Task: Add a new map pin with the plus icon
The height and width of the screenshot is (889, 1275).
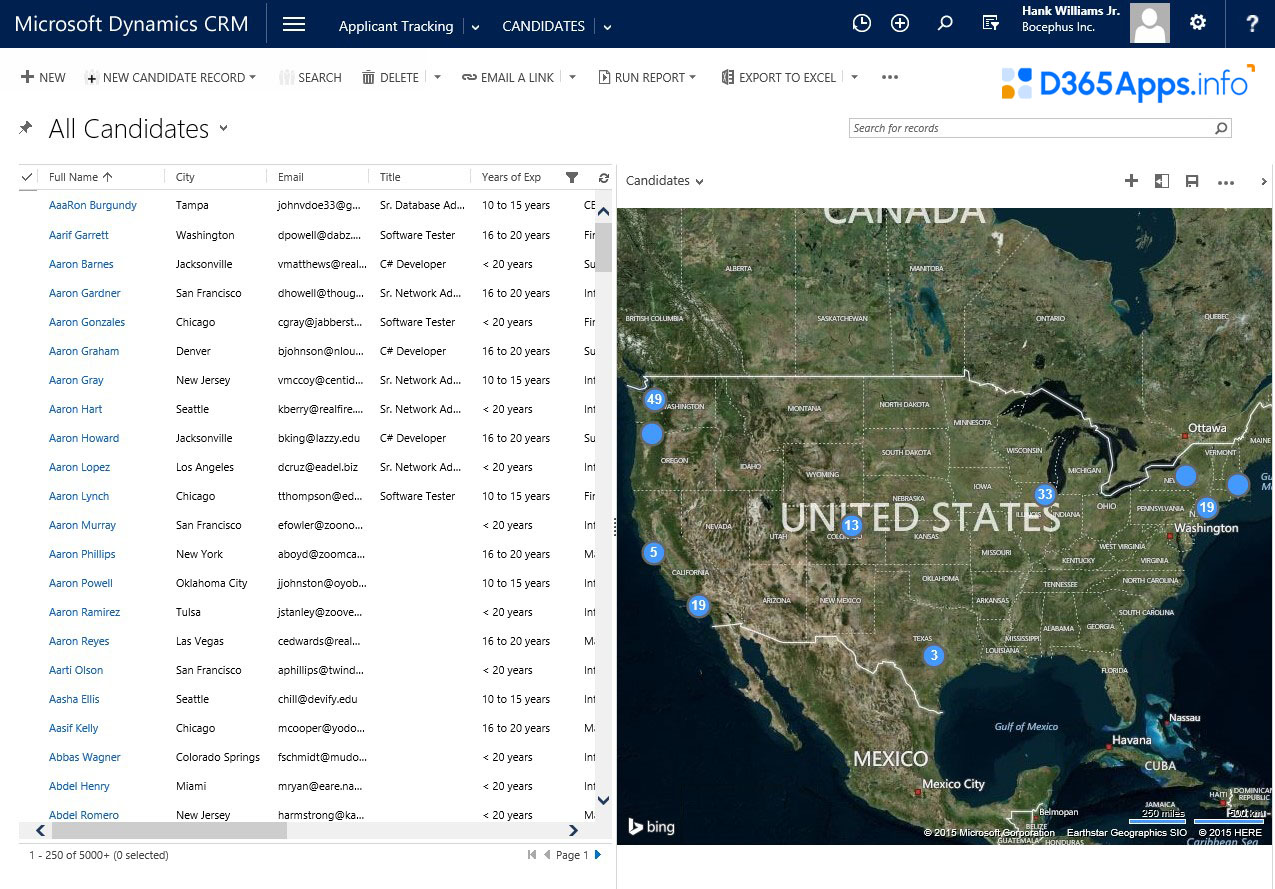Action: [x=1131, y=181]
